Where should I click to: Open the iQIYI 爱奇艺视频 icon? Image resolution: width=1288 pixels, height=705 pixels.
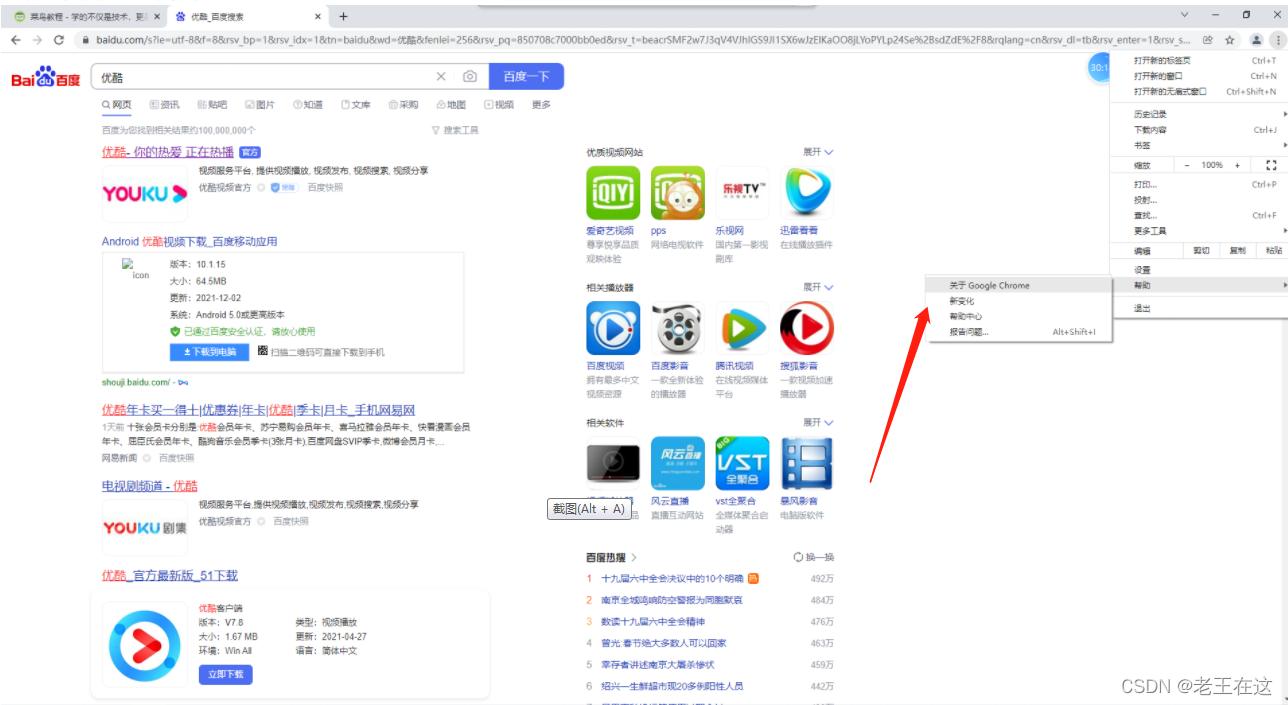[x=612, y=193]
